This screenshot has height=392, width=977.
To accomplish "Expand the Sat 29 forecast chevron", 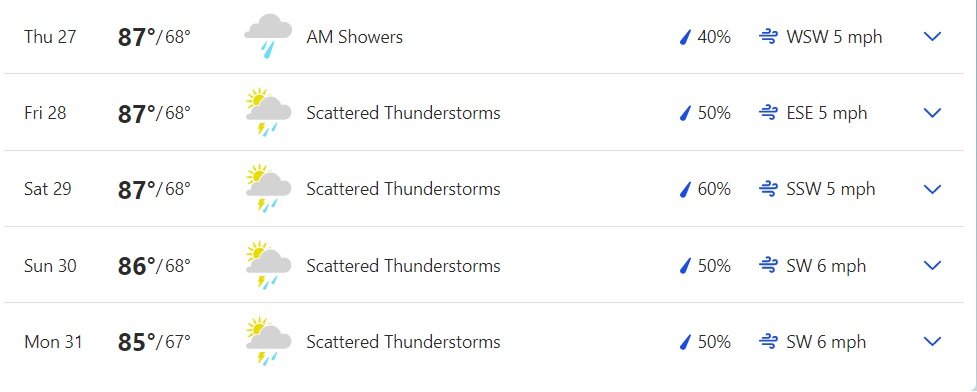I will (x=932, y=189).
